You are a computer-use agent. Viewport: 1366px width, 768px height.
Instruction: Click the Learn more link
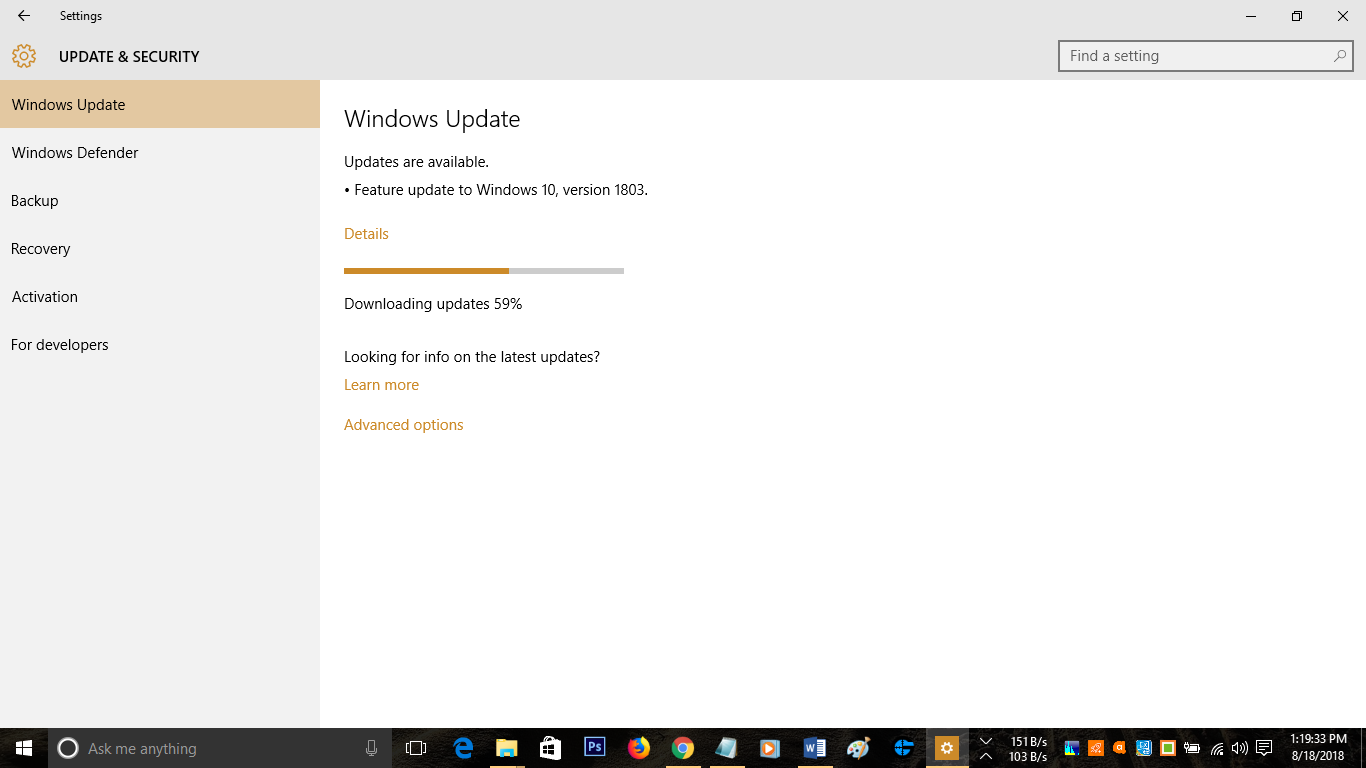381,384
